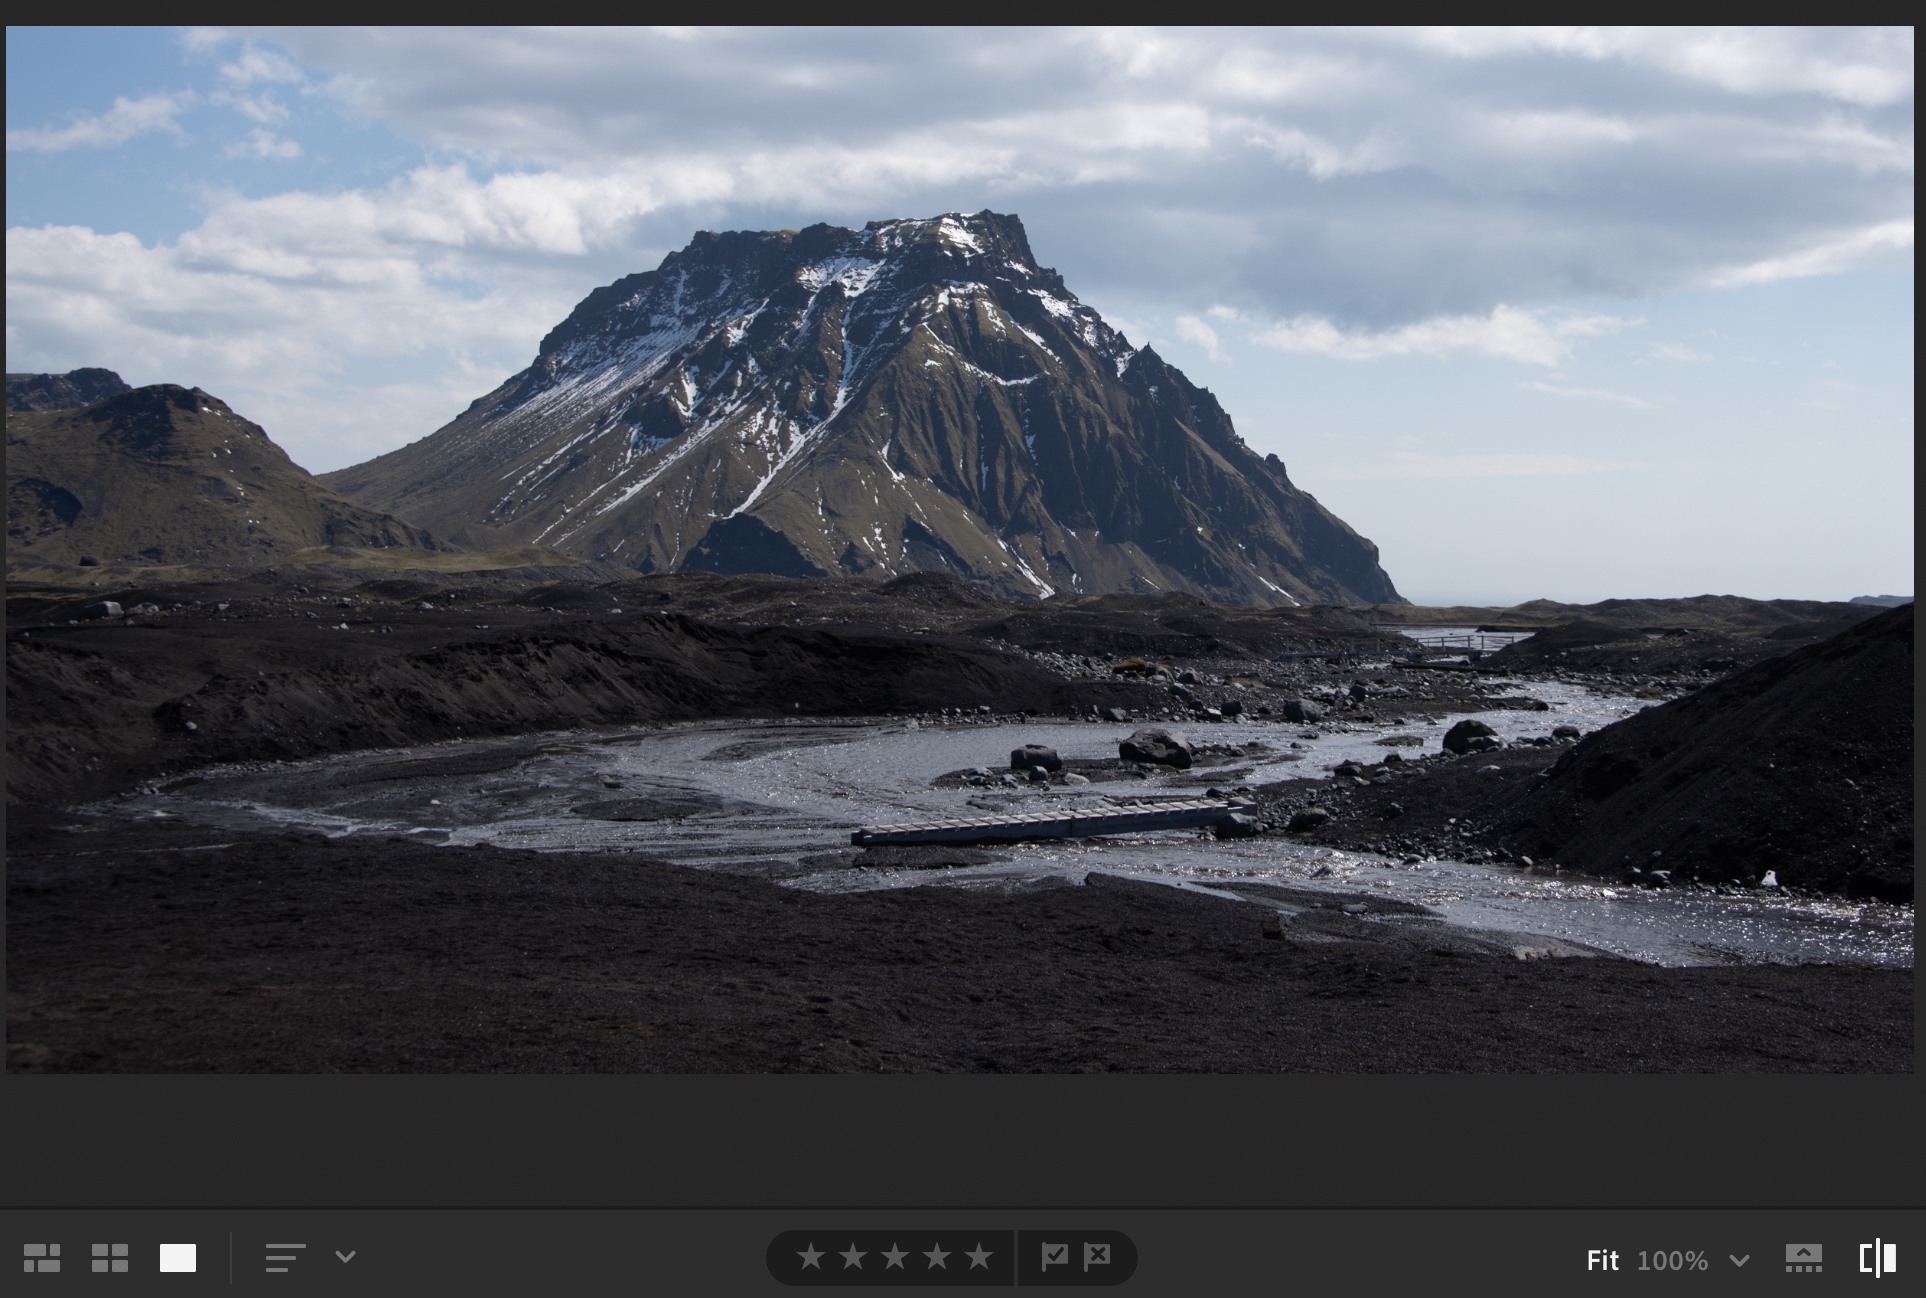Click the sort order lines icon

[x=285, y=1258]
